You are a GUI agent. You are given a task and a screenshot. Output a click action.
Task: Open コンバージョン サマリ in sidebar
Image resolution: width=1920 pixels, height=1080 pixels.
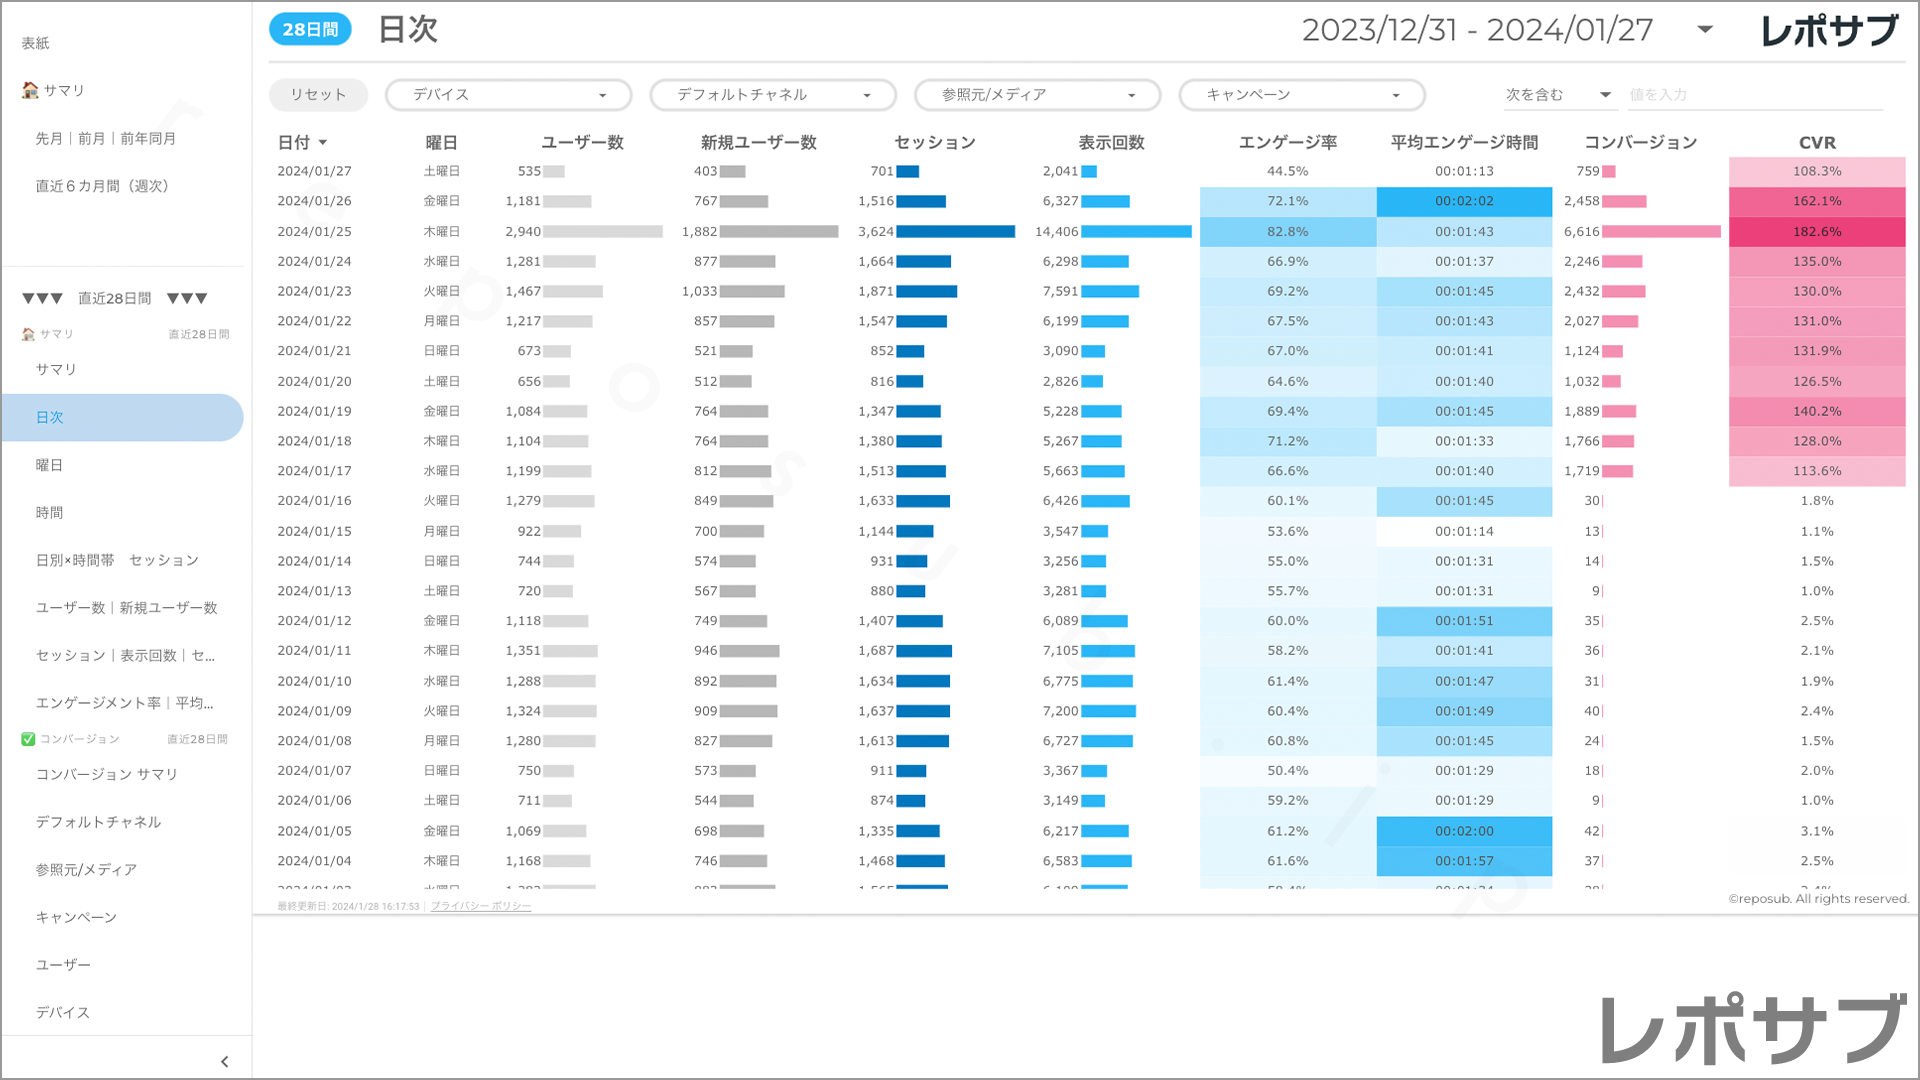coord(107,774)
